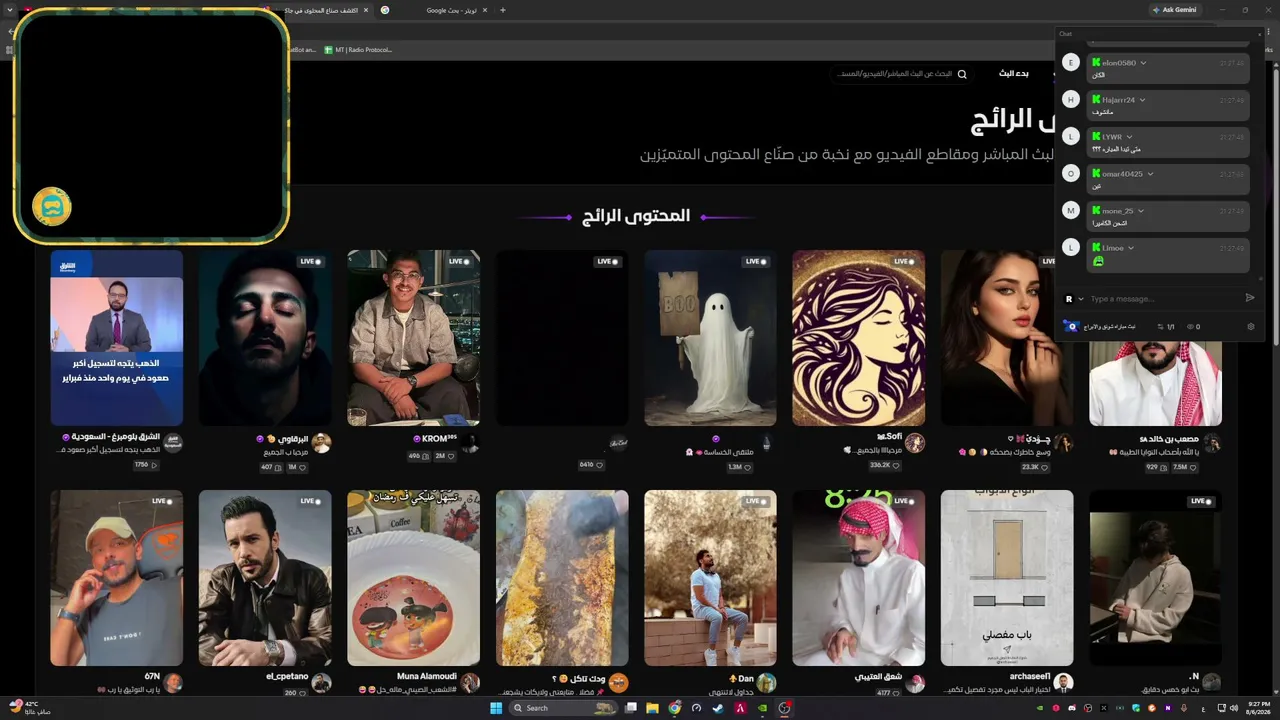The image size is (1280, 720).
Task: Open the مصعب بن خالد profile avatar
Action: coord(1212,443)
